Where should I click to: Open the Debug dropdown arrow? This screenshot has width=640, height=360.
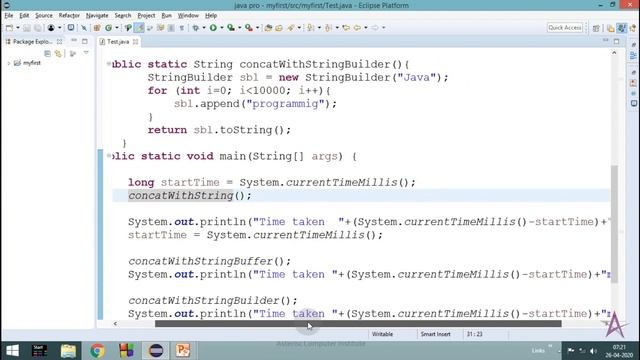click(x=204, y=28)
